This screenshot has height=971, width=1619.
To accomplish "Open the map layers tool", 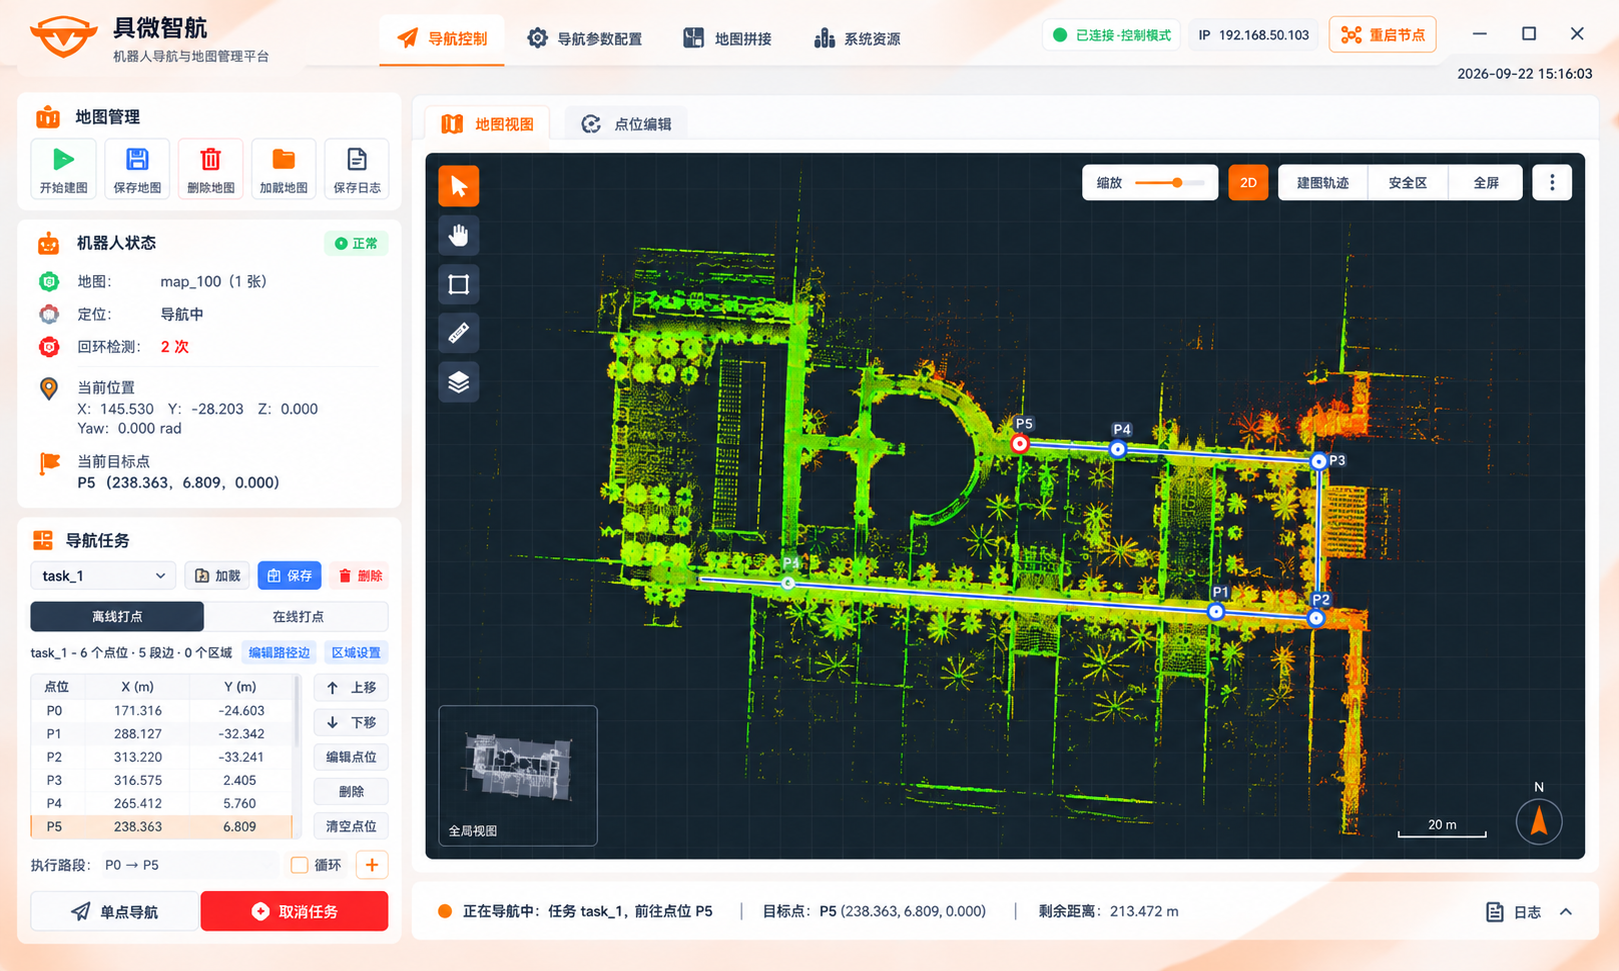I will [x=459, y=382].
